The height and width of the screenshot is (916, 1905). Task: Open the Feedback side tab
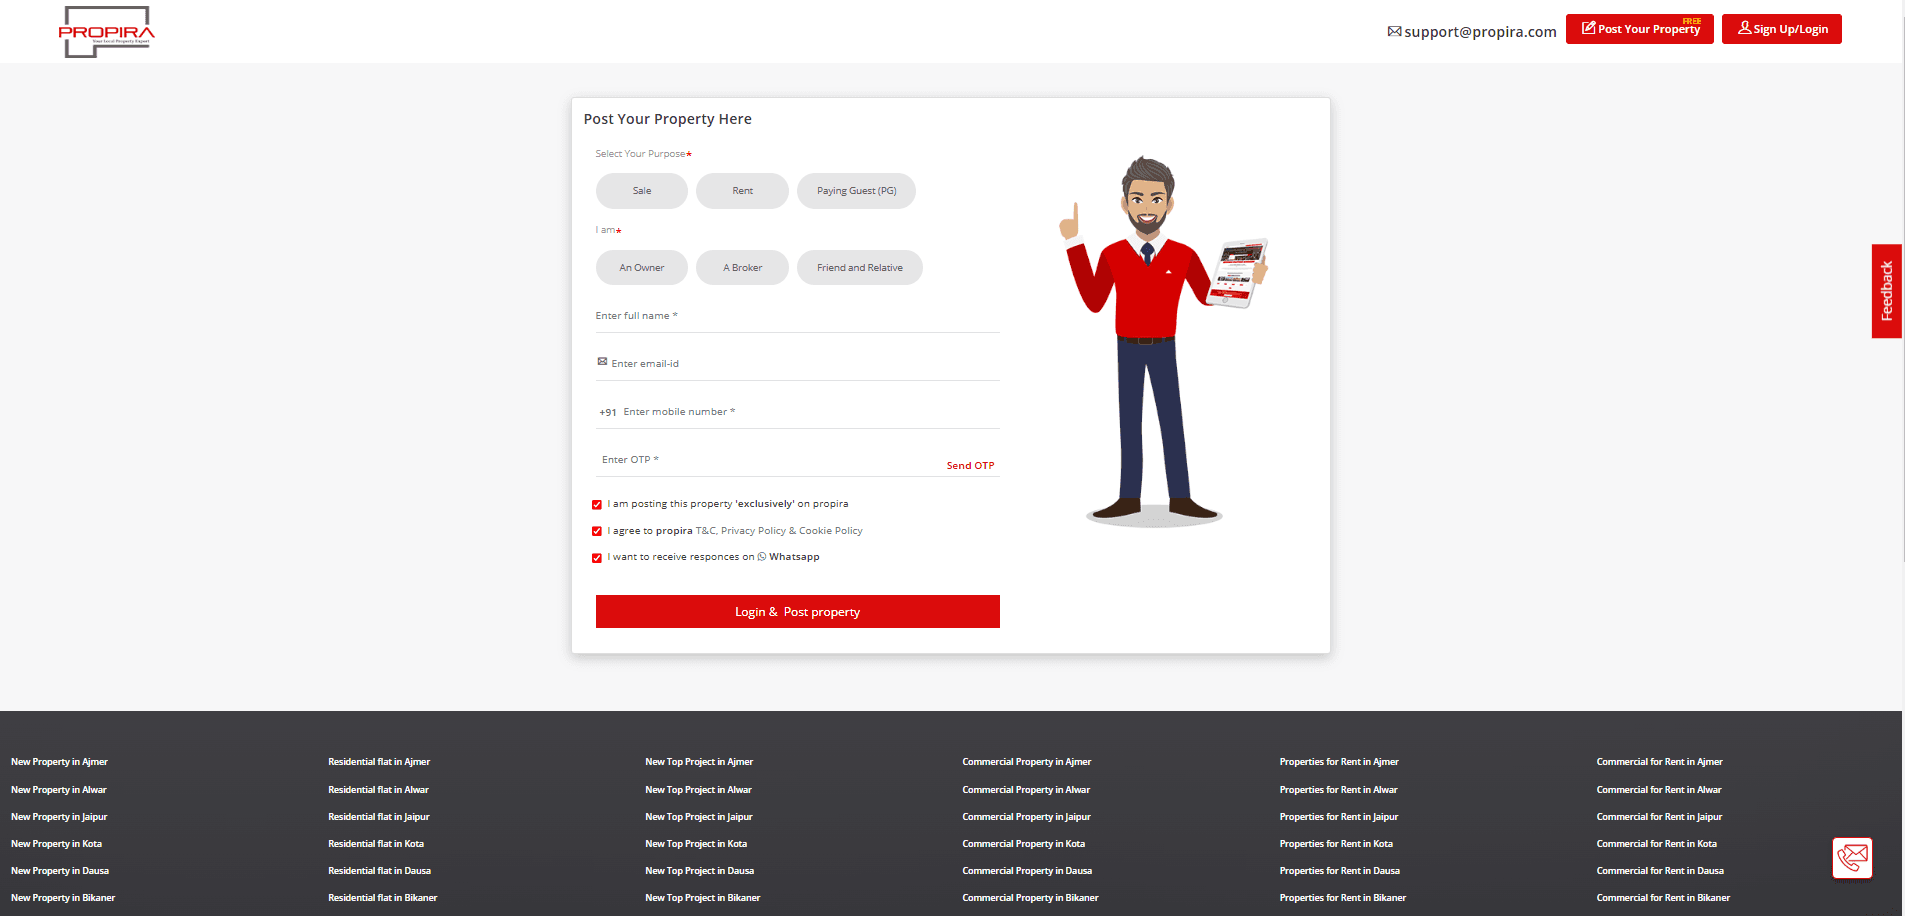tap(1886, 291)
